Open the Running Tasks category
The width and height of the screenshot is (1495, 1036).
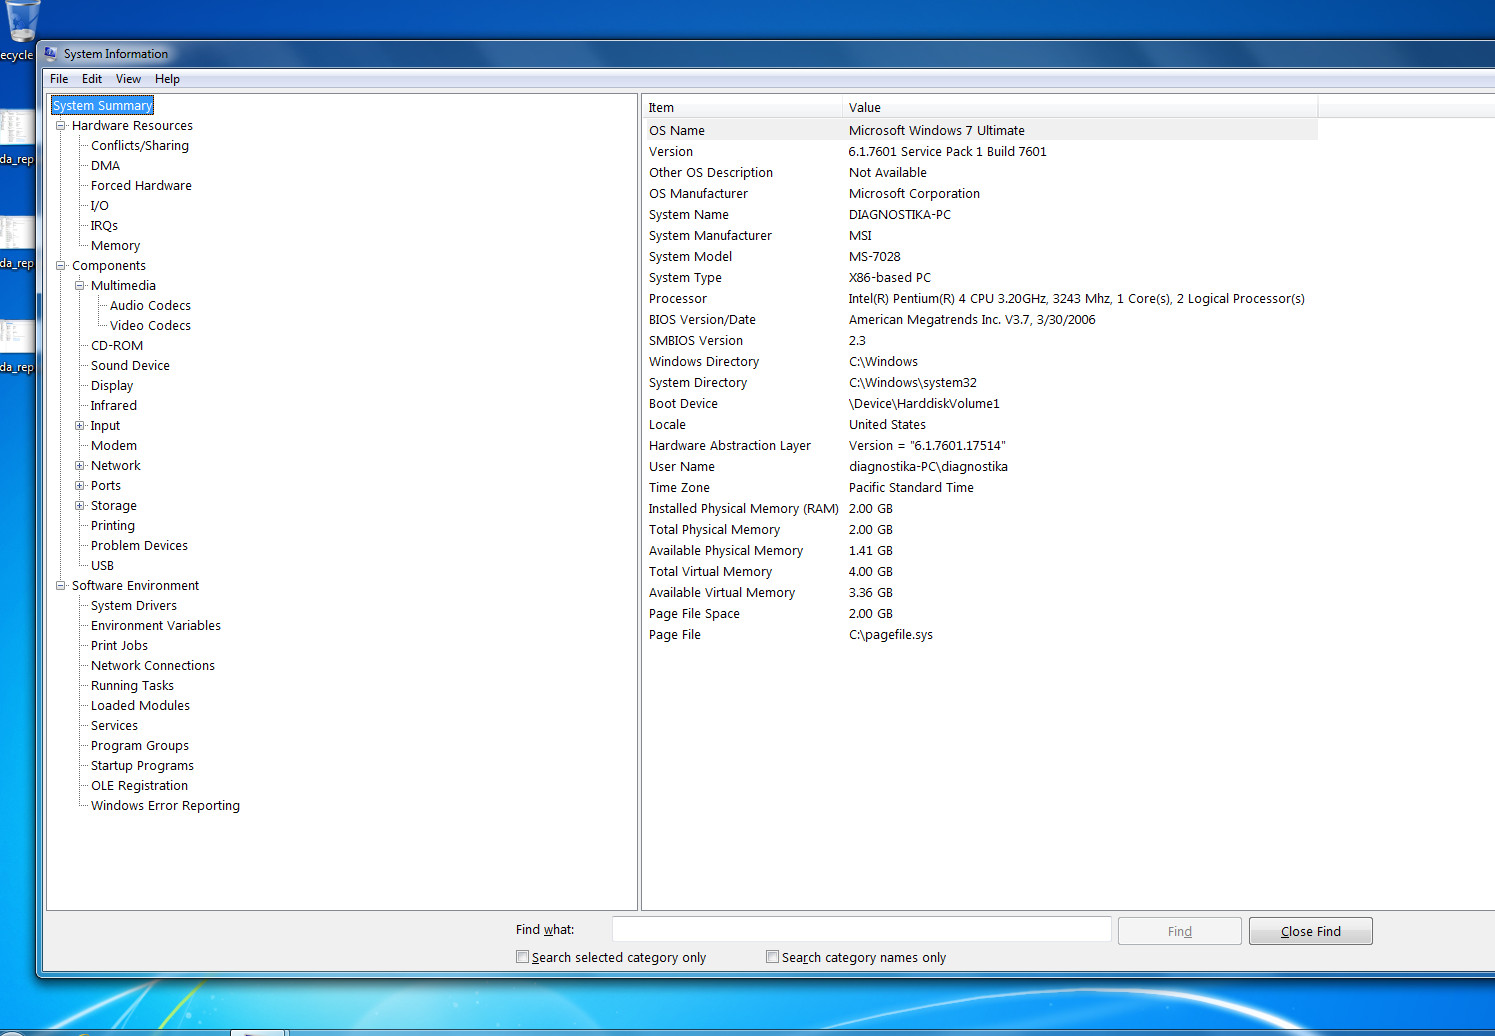click(132, 686)
